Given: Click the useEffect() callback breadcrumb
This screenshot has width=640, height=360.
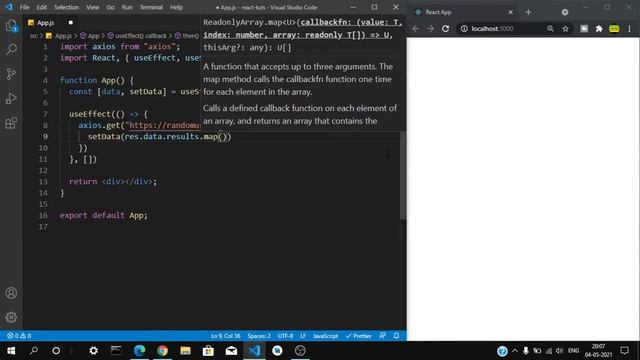Looking at the screenshot, I should (140, 36).
